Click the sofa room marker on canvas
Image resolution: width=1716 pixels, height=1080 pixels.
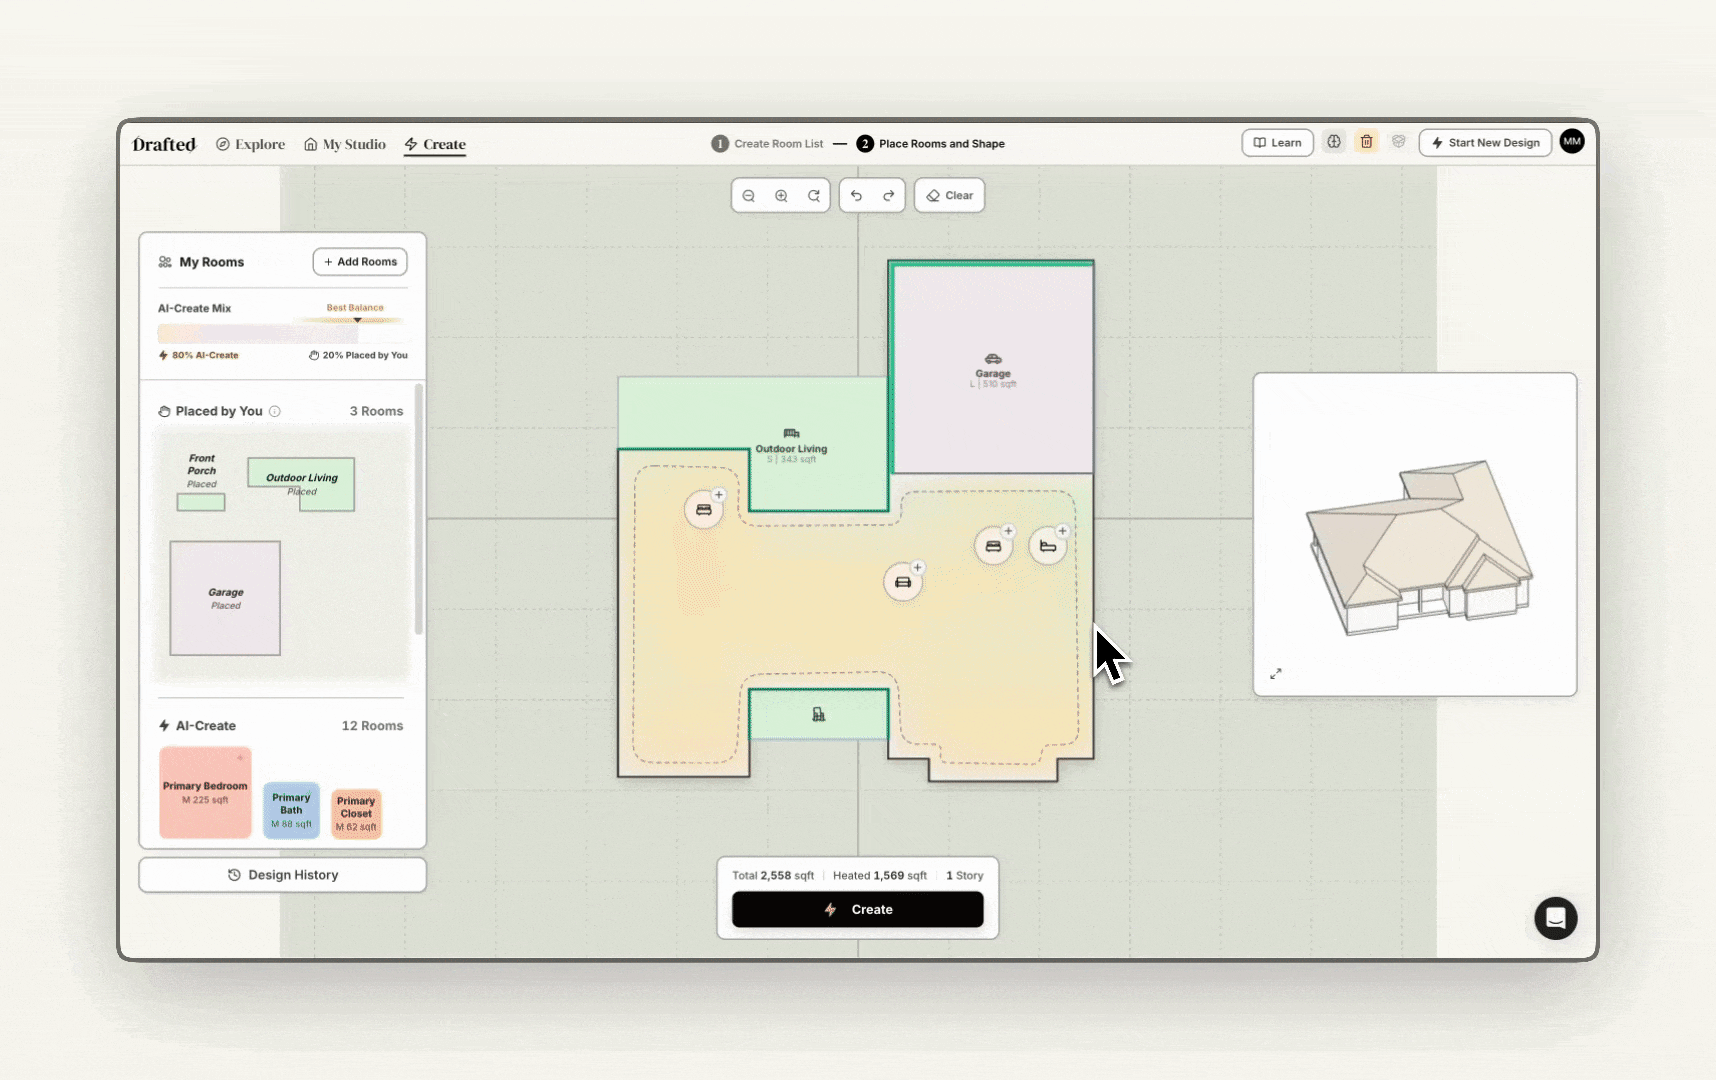[903, 582]
